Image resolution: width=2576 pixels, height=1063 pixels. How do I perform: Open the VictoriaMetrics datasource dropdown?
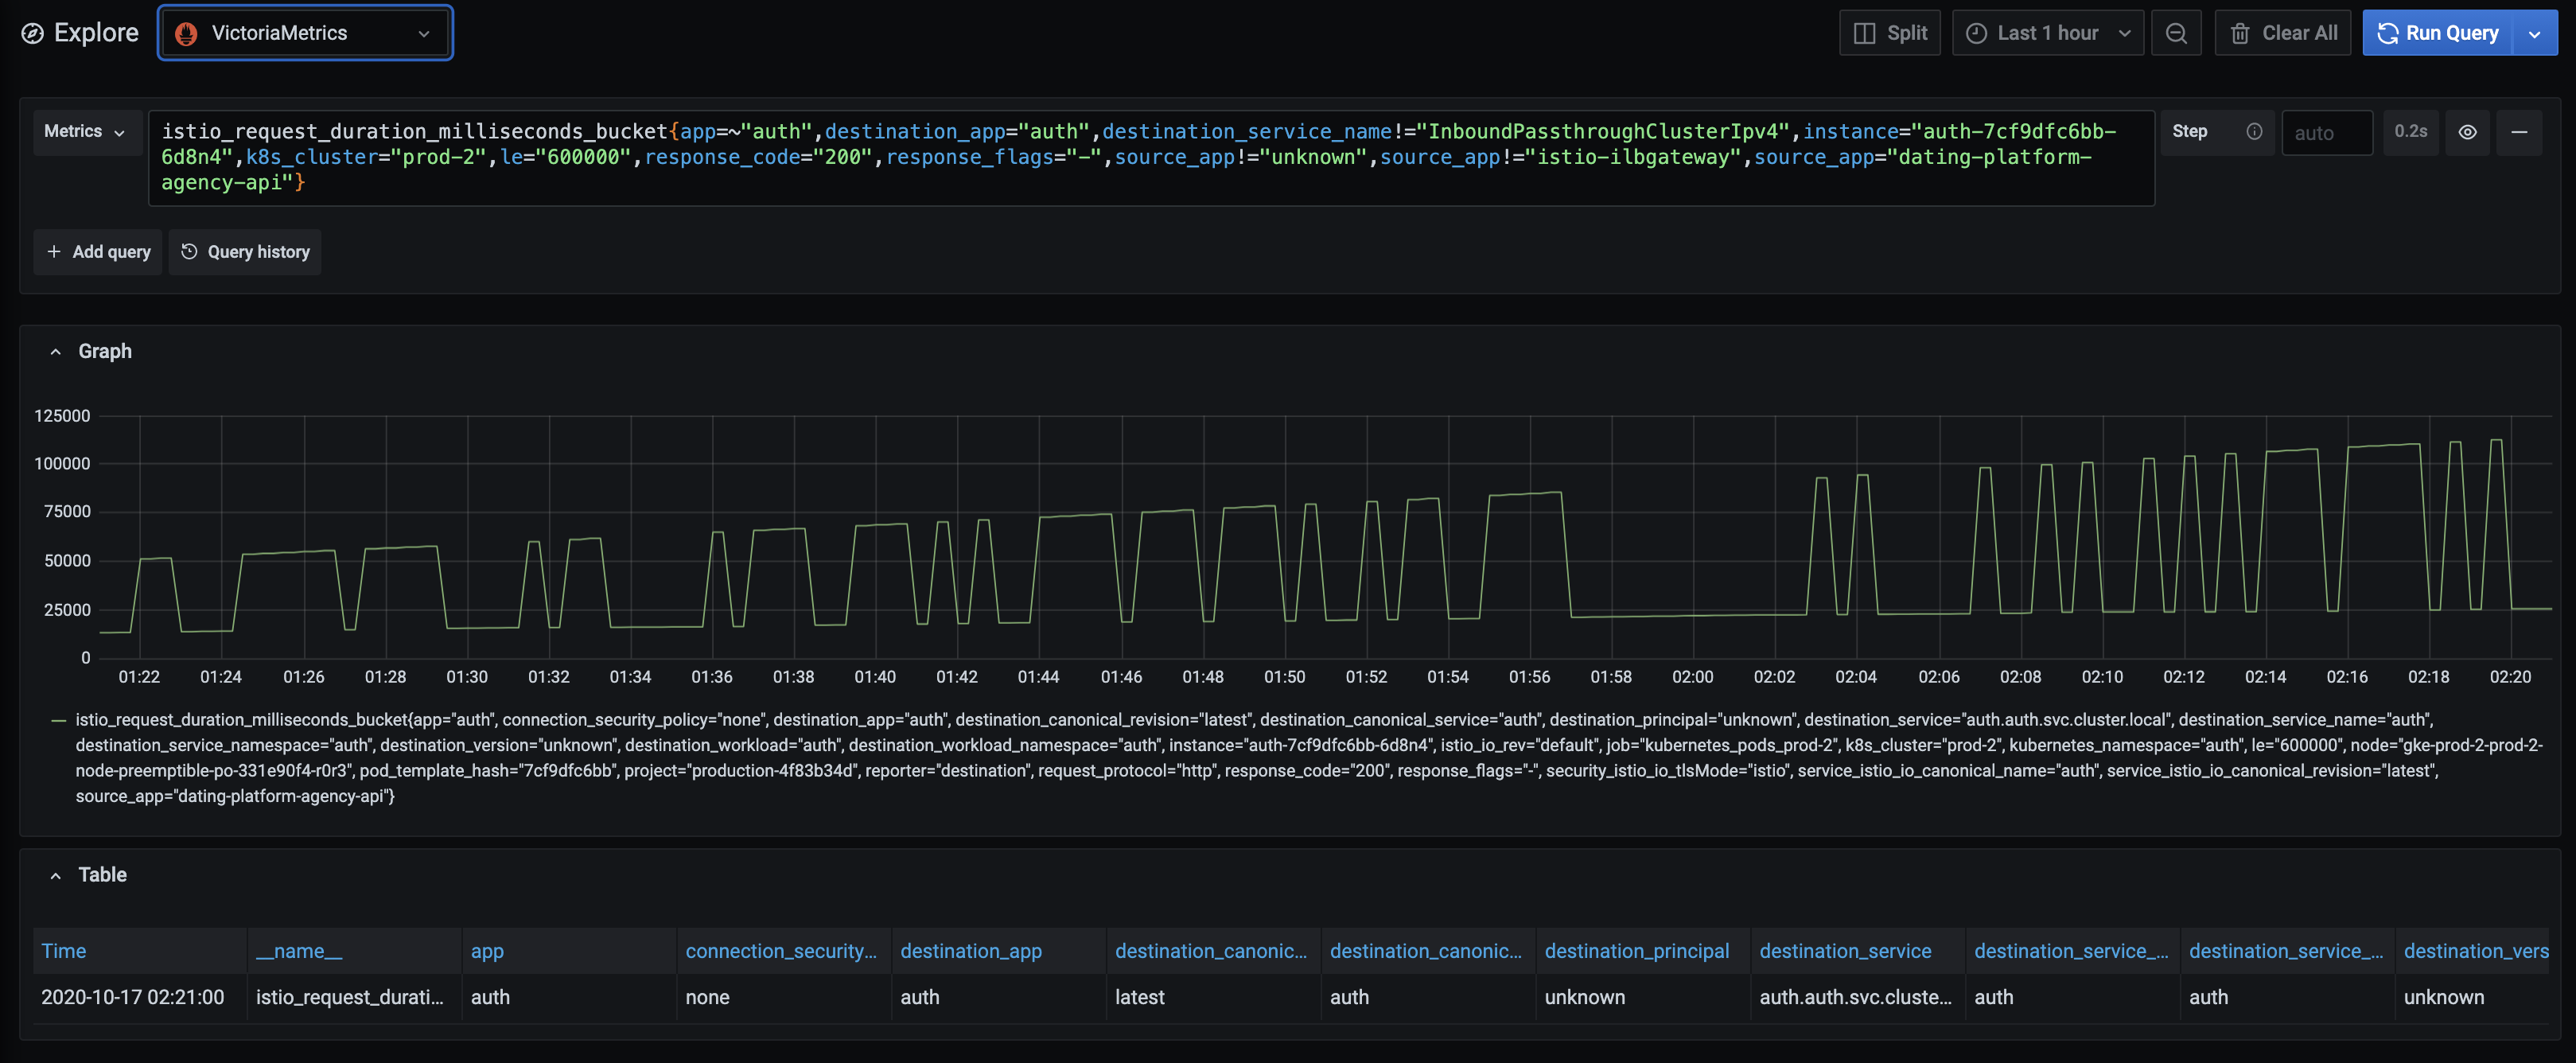coord(304,33)
